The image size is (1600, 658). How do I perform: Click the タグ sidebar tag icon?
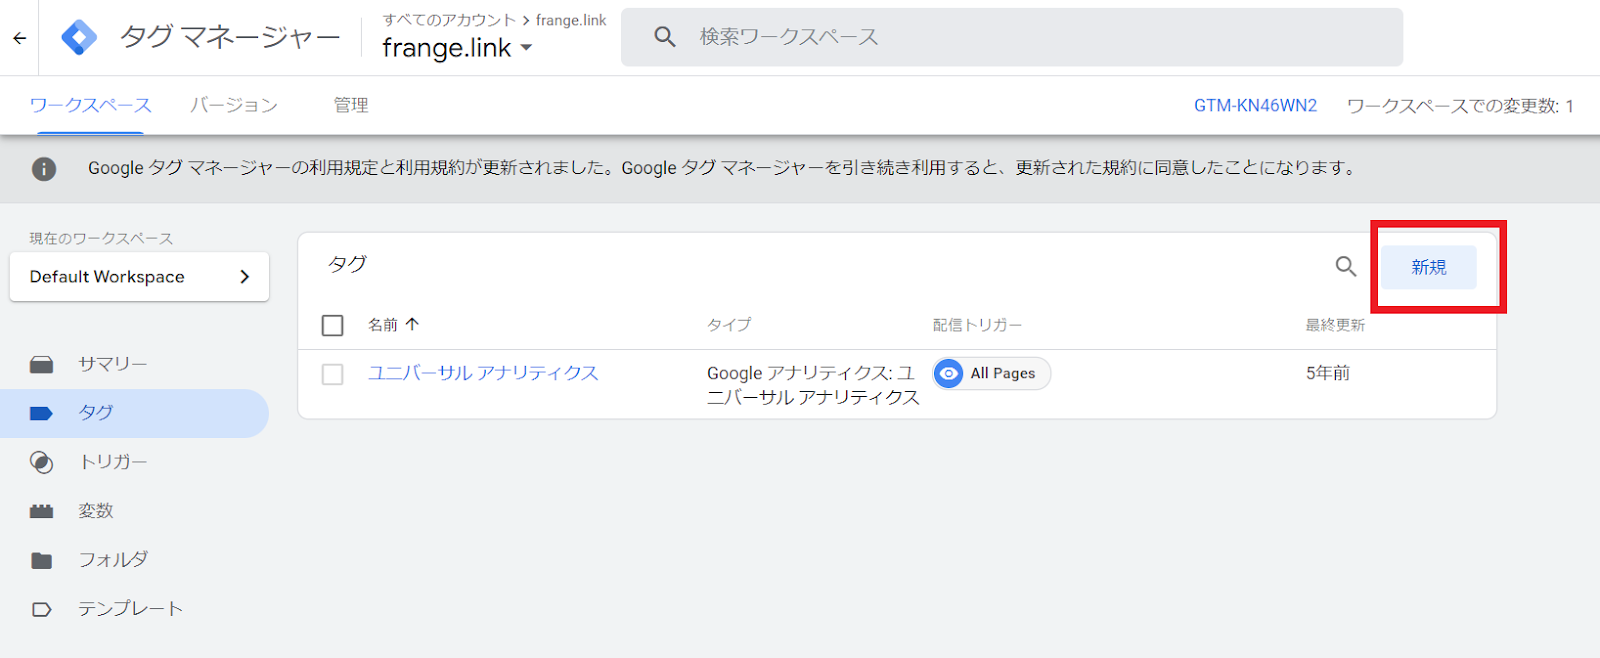pos(41,413)
